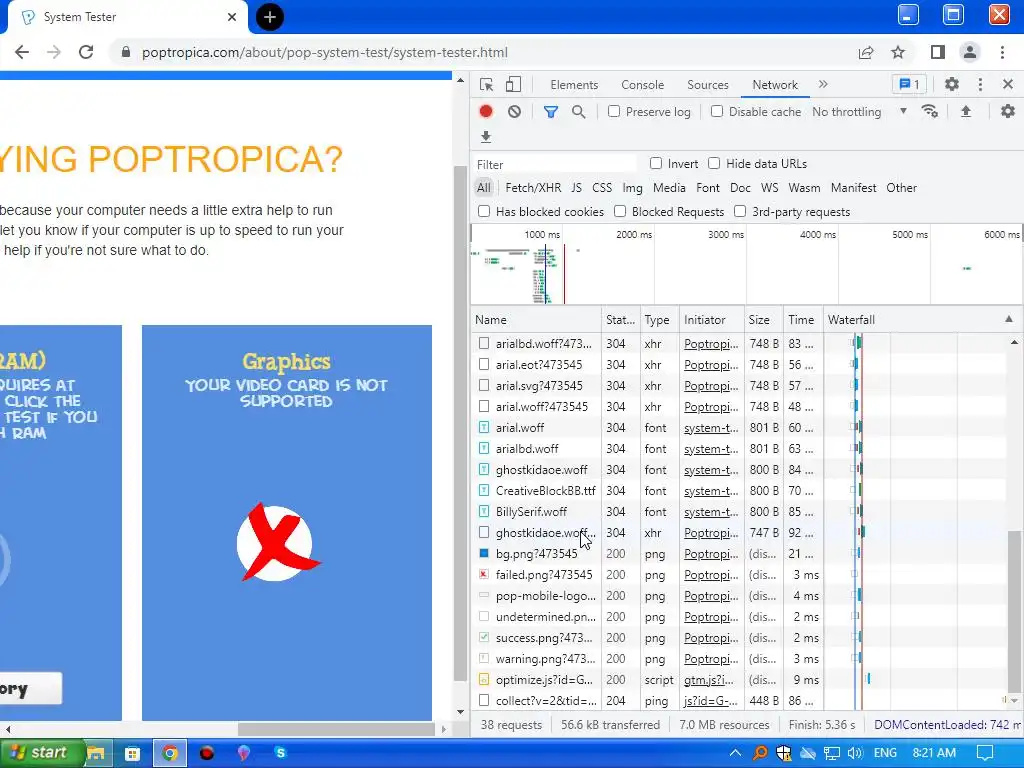
Task: Open Skype from the taskbar
Action: [280, 752]
